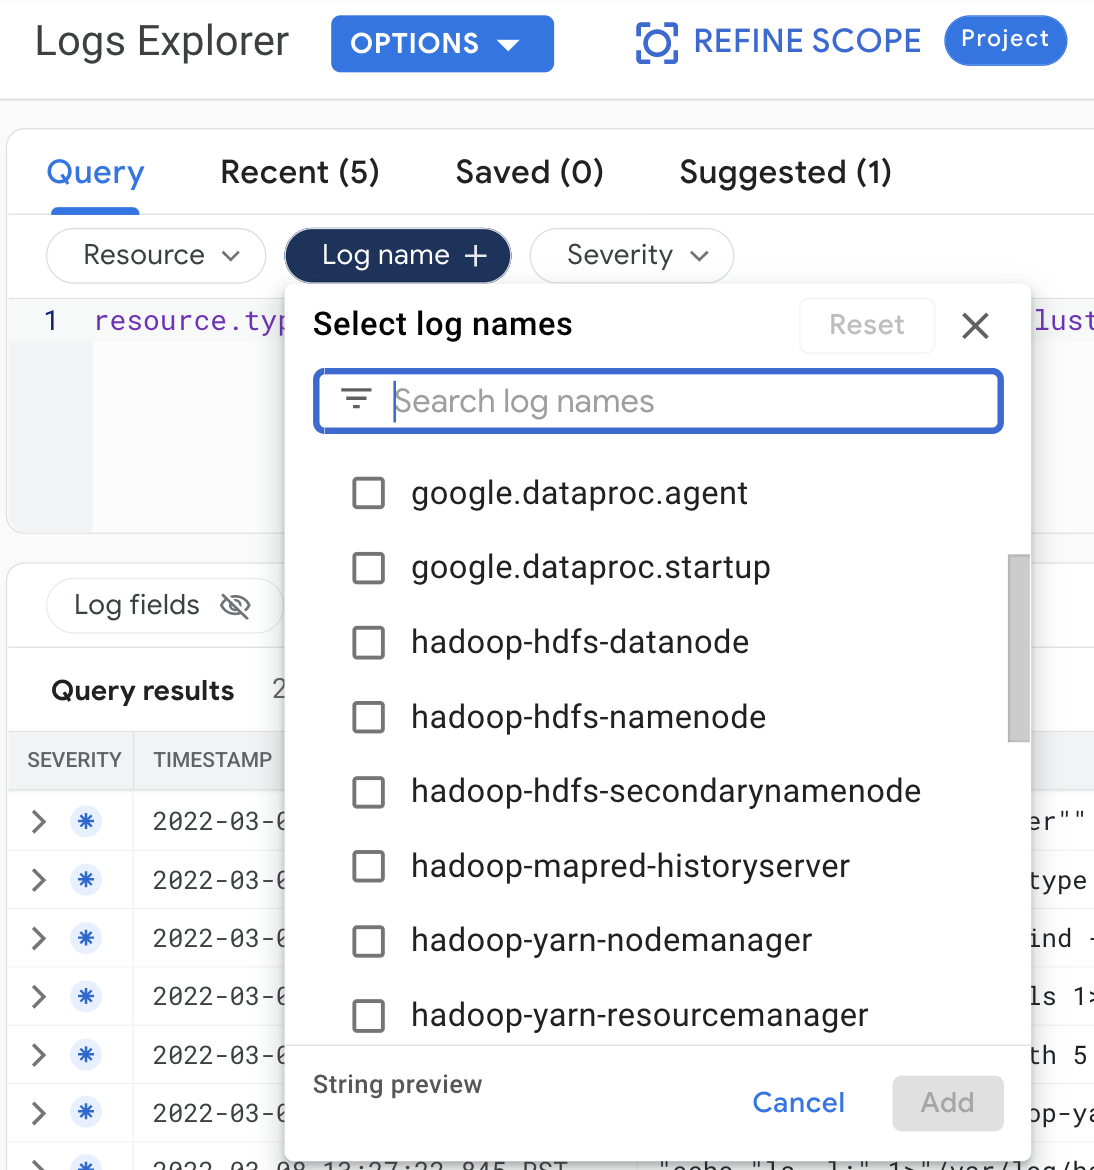Enable the hadoop-hdfs-datanode checkbox
Viewport: 1094px width, 1170px height.
click(369, 642)
